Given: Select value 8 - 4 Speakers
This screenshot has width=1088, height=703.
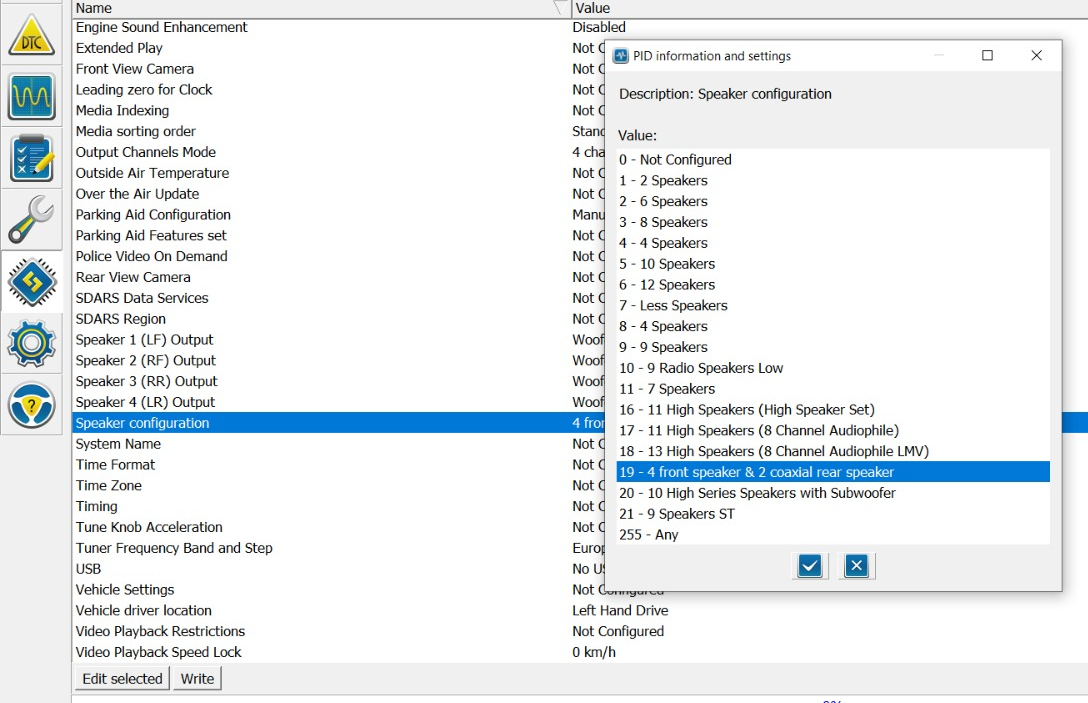Looking at the screenshot, I should 833,326.
